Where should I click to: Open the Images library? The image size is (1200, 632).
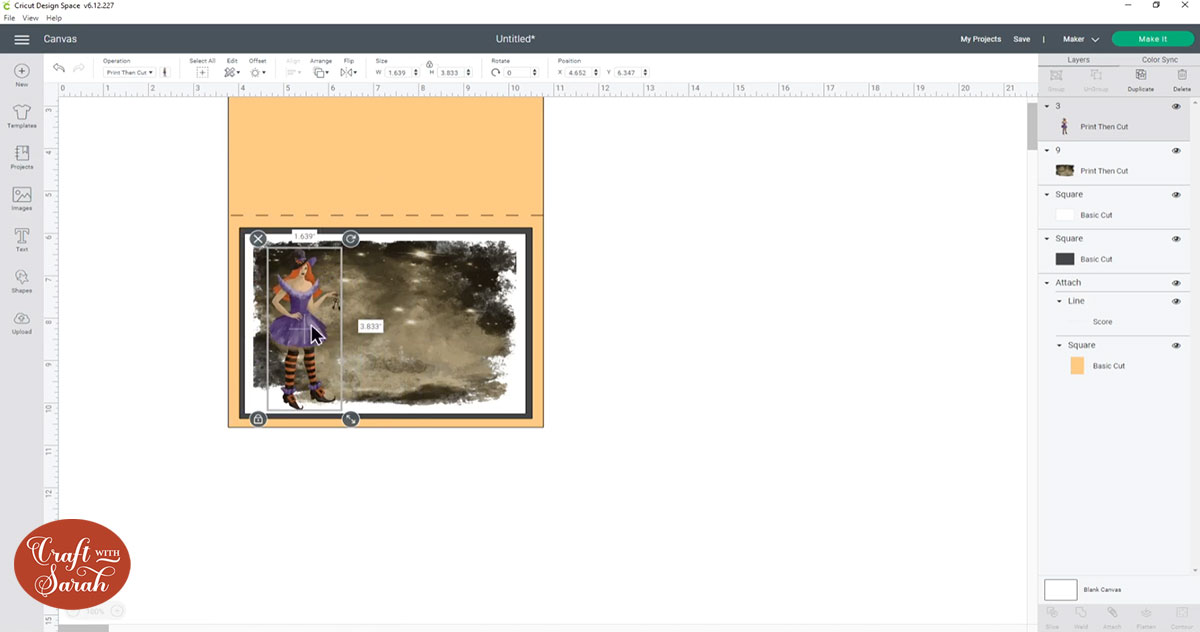click(x=21, y=198)
